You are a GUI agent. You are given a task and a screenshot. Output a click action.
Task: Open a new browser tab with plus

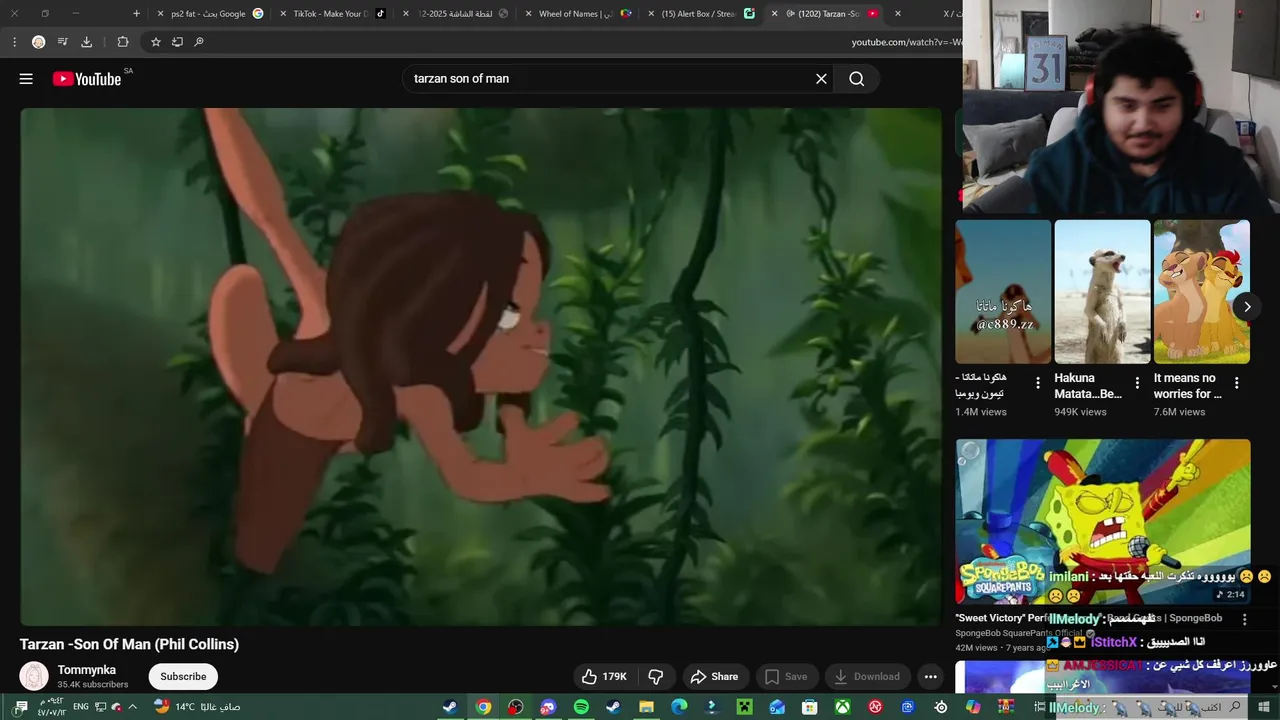coord(137,14)
